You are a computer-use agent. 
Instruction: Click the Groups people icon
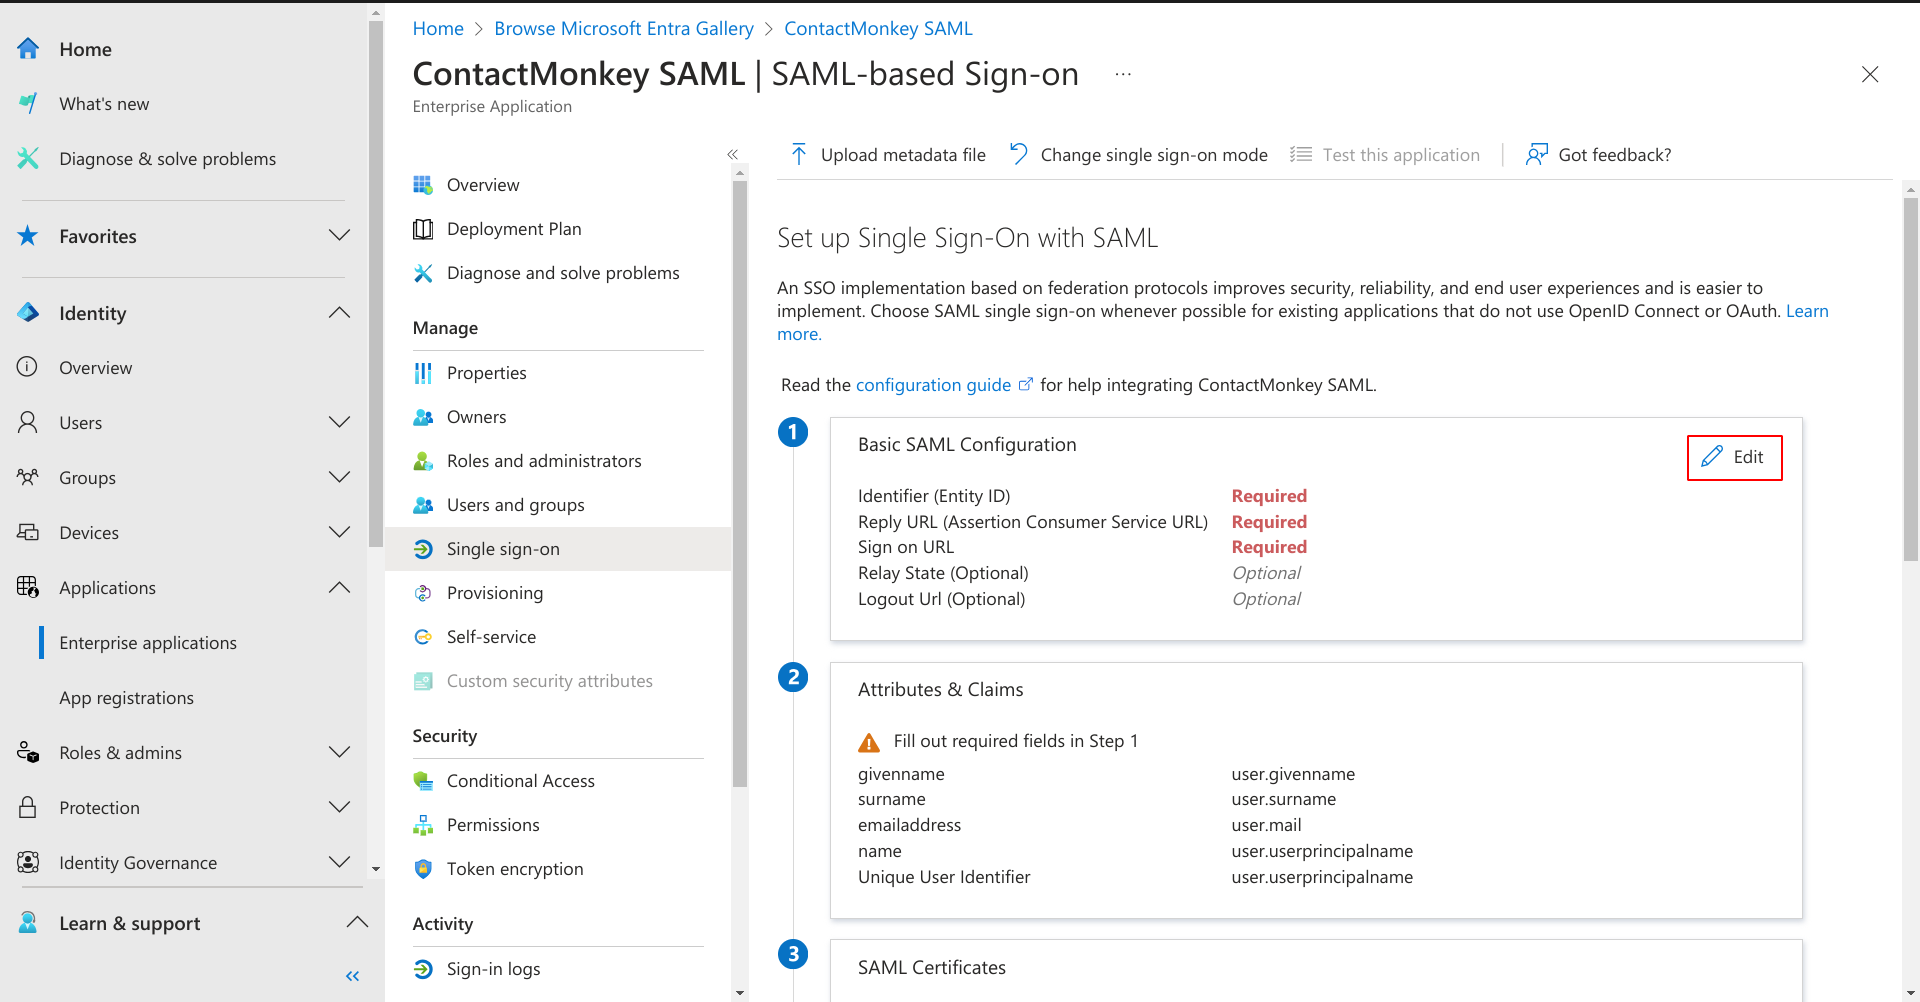click(x=28, y=477)
